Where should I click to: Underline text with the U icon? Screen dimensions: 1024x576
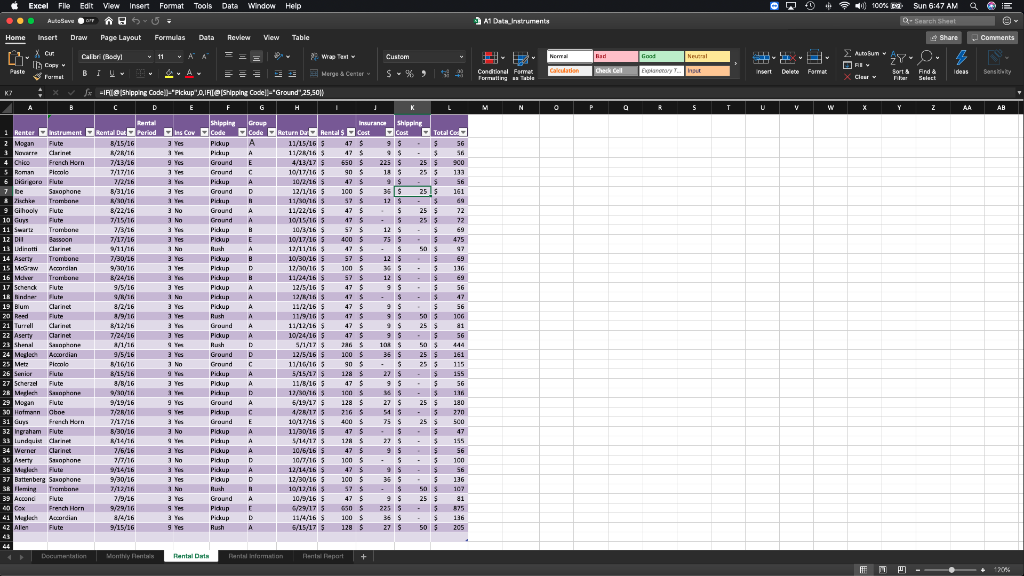[x=112, y=74]
